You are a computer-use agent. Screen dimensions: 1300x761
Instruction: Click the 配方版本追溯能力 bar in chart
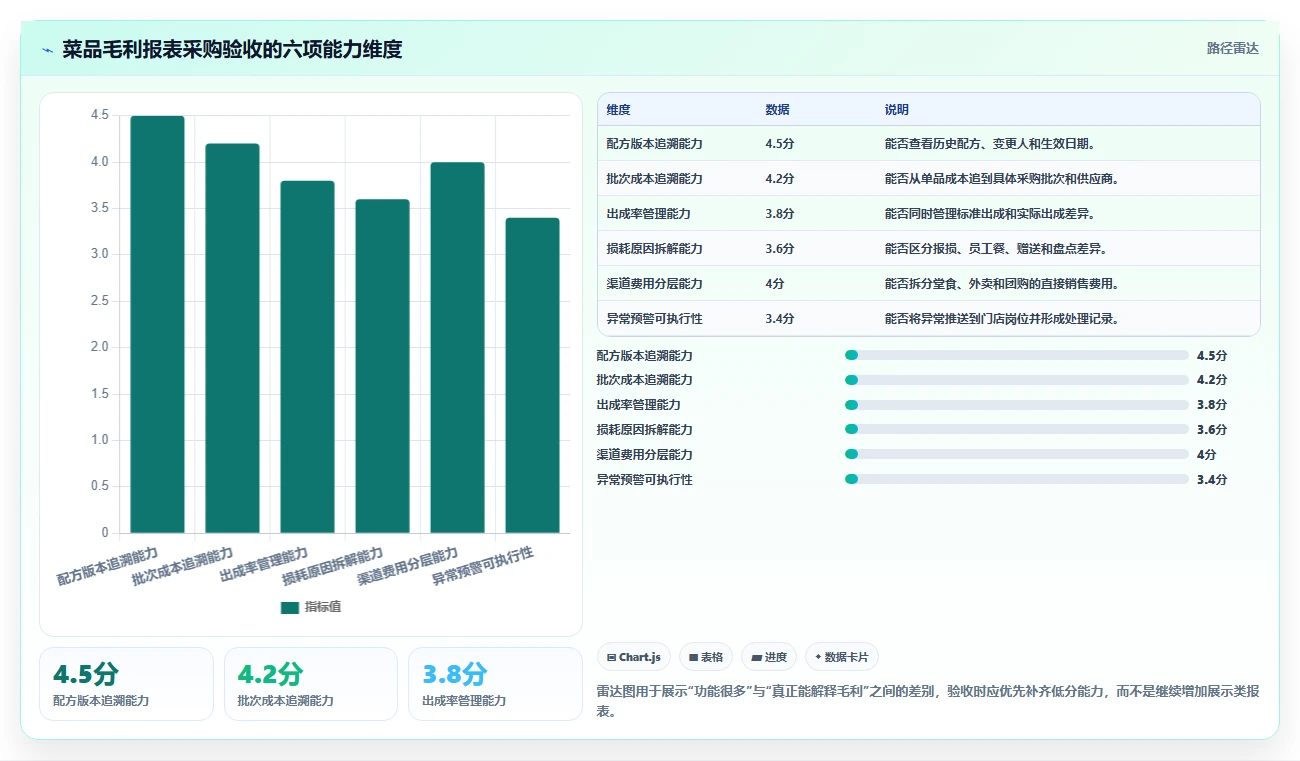point(157,324)
